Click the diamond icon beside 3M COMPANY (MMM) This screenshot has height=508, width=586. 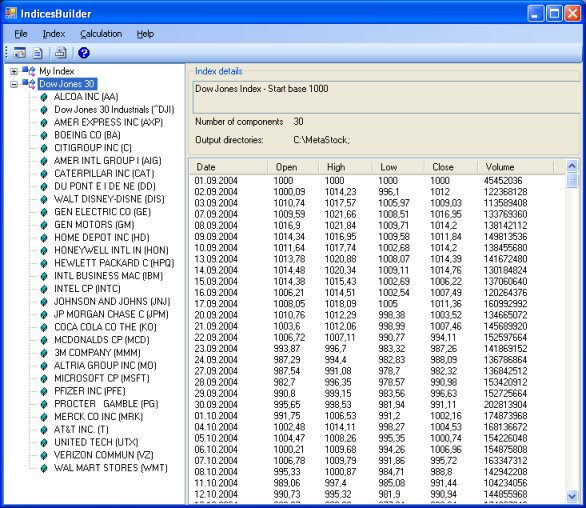[44, 352]
